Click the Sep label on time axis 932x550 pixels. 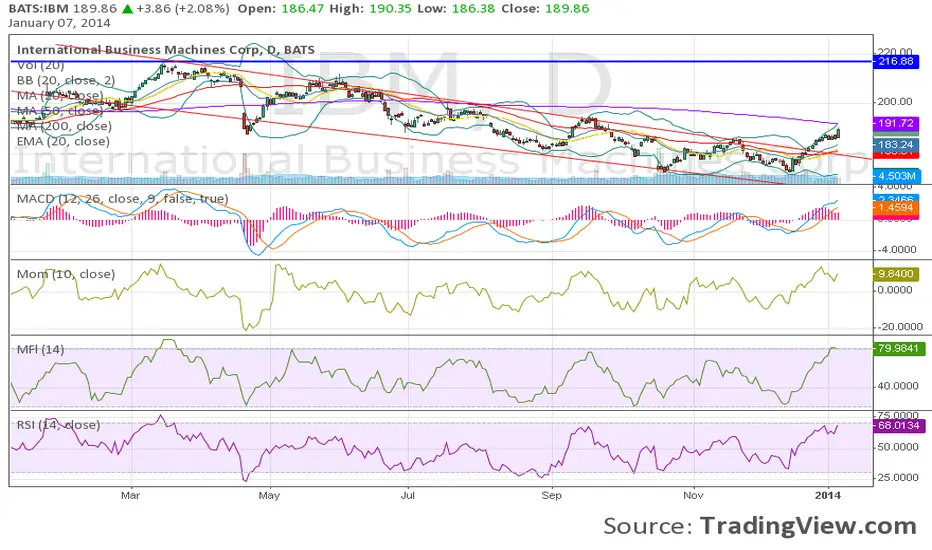pyautogui.click(x=552, y=495)
